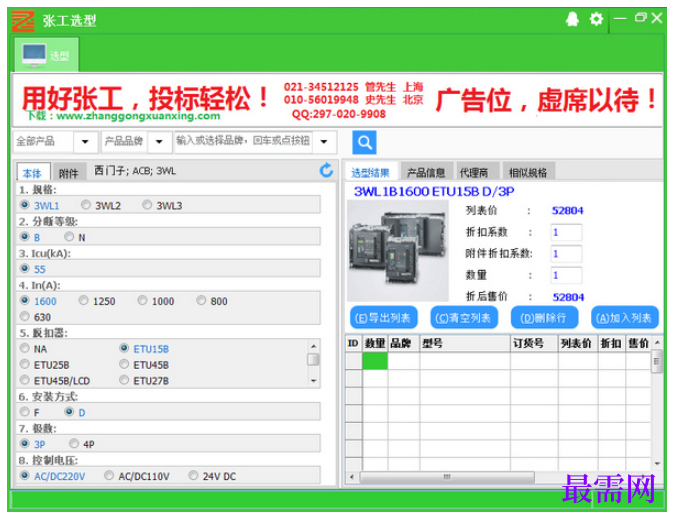Open the 相似规格 tab

tap(528, 172)
